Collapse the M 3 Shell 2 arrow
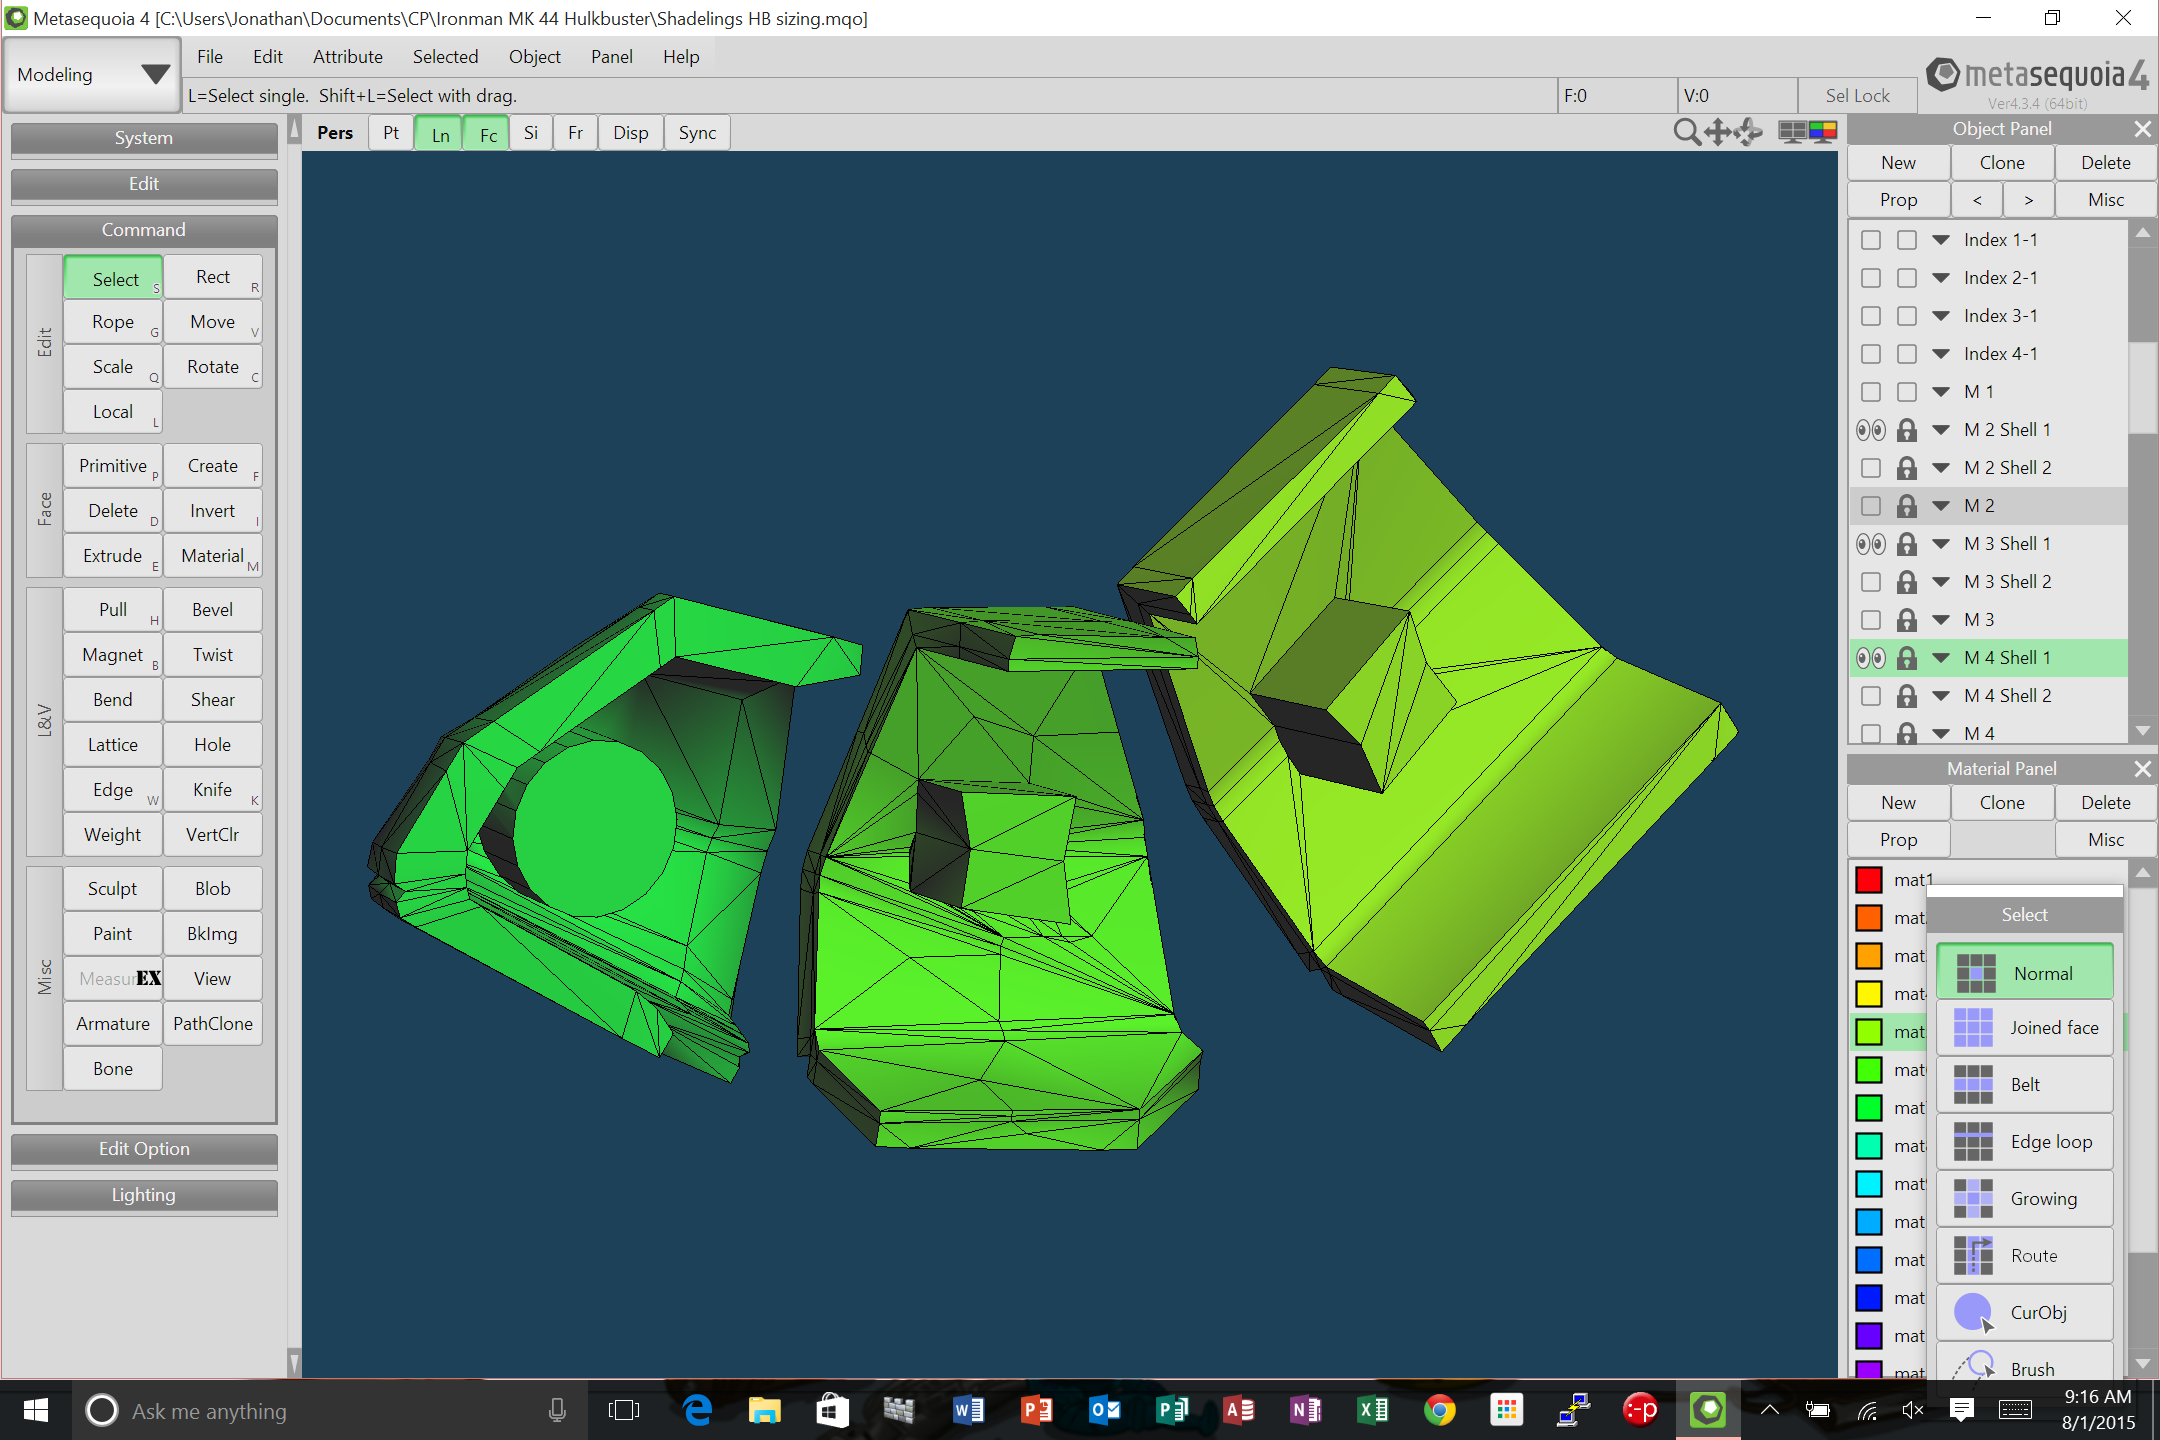Screen dimensions: 2160x1440 click(x=1941, y=582)
